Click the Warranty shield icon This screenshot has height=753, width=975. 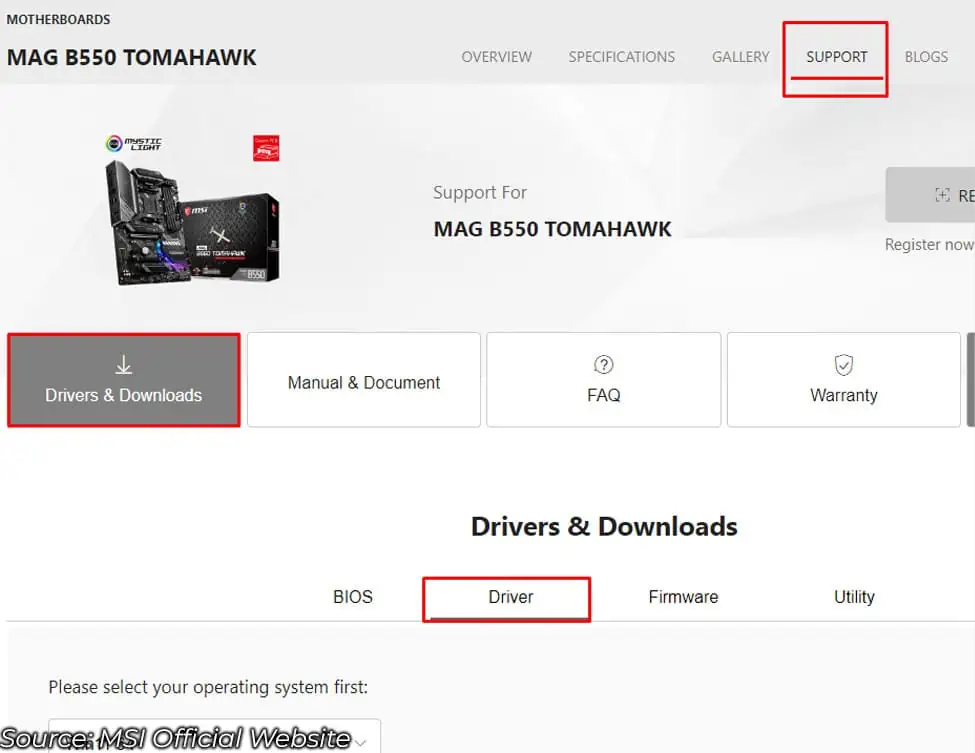(x=843, y=365)
